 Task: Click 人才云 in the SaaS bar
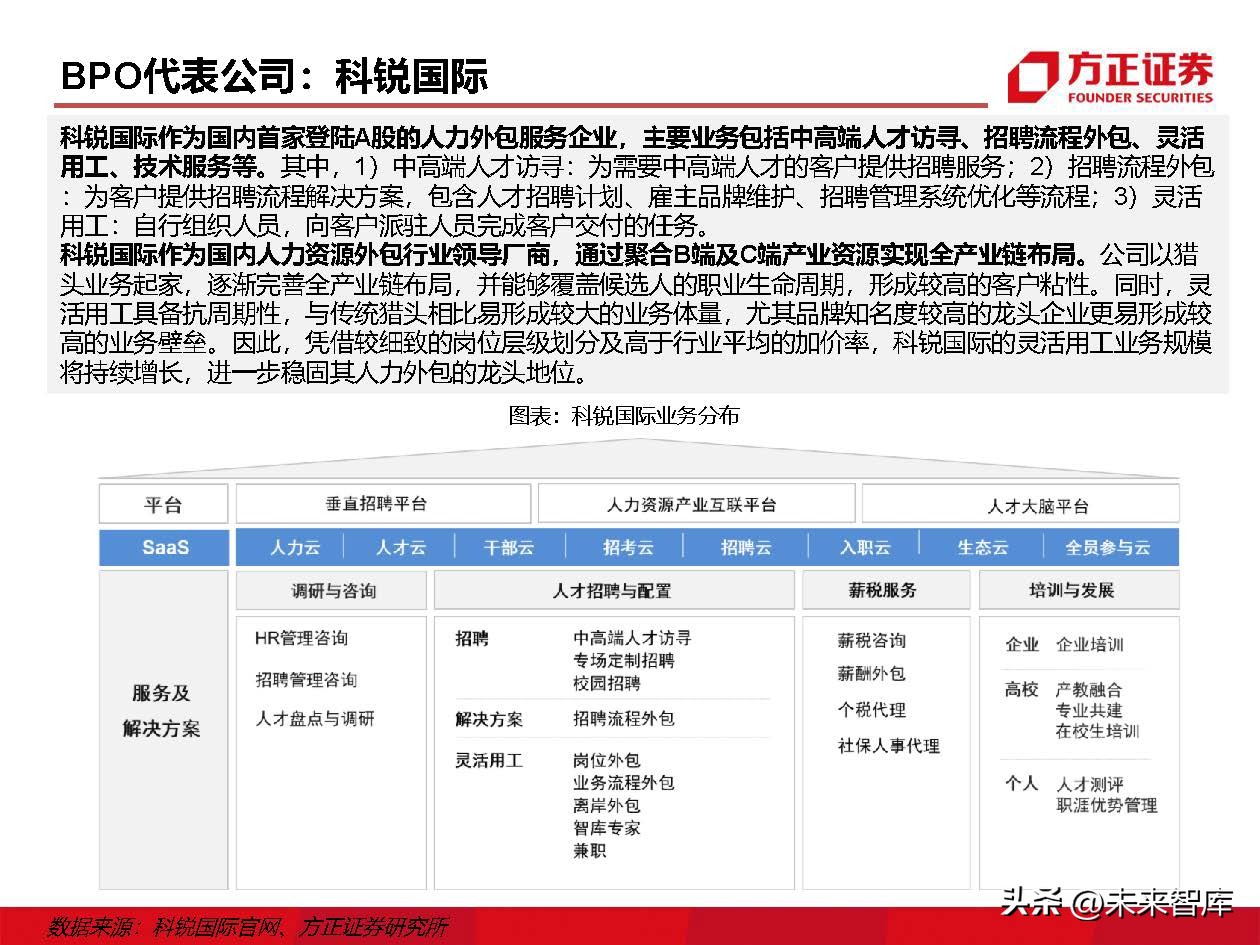point(401,548)
